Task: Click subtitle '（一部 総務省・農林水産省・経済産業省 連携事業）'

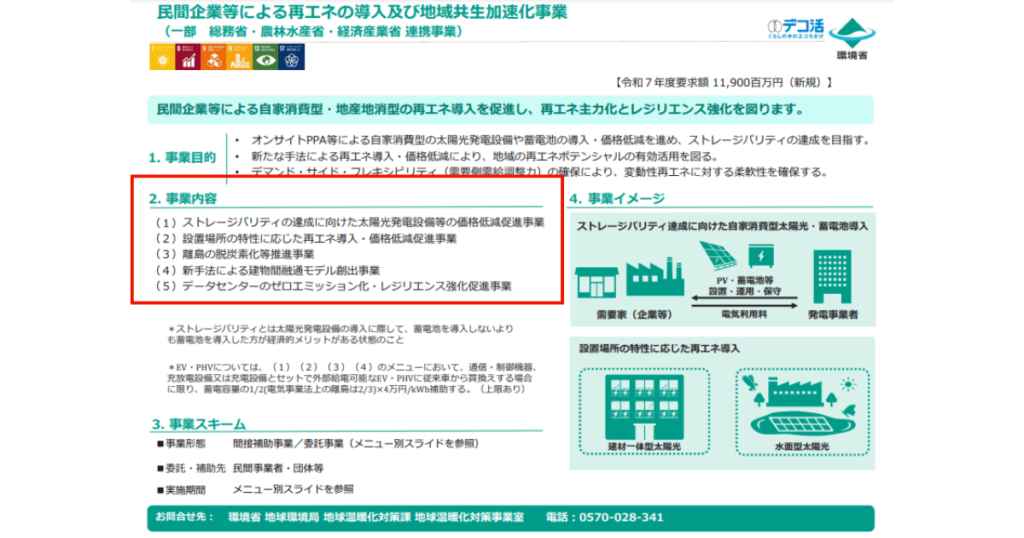Action: point(313,31)
